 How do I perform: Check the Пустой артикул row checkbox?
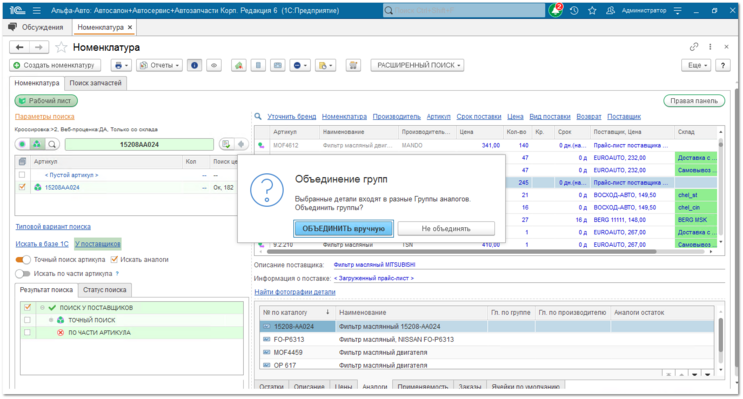point(22,175)
